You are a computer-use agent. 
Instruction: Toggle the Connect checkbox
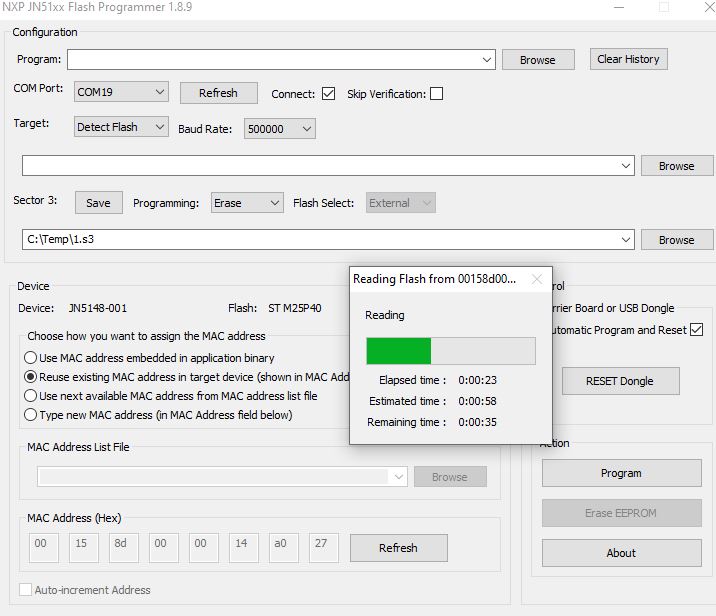click(x=328, y=94)
